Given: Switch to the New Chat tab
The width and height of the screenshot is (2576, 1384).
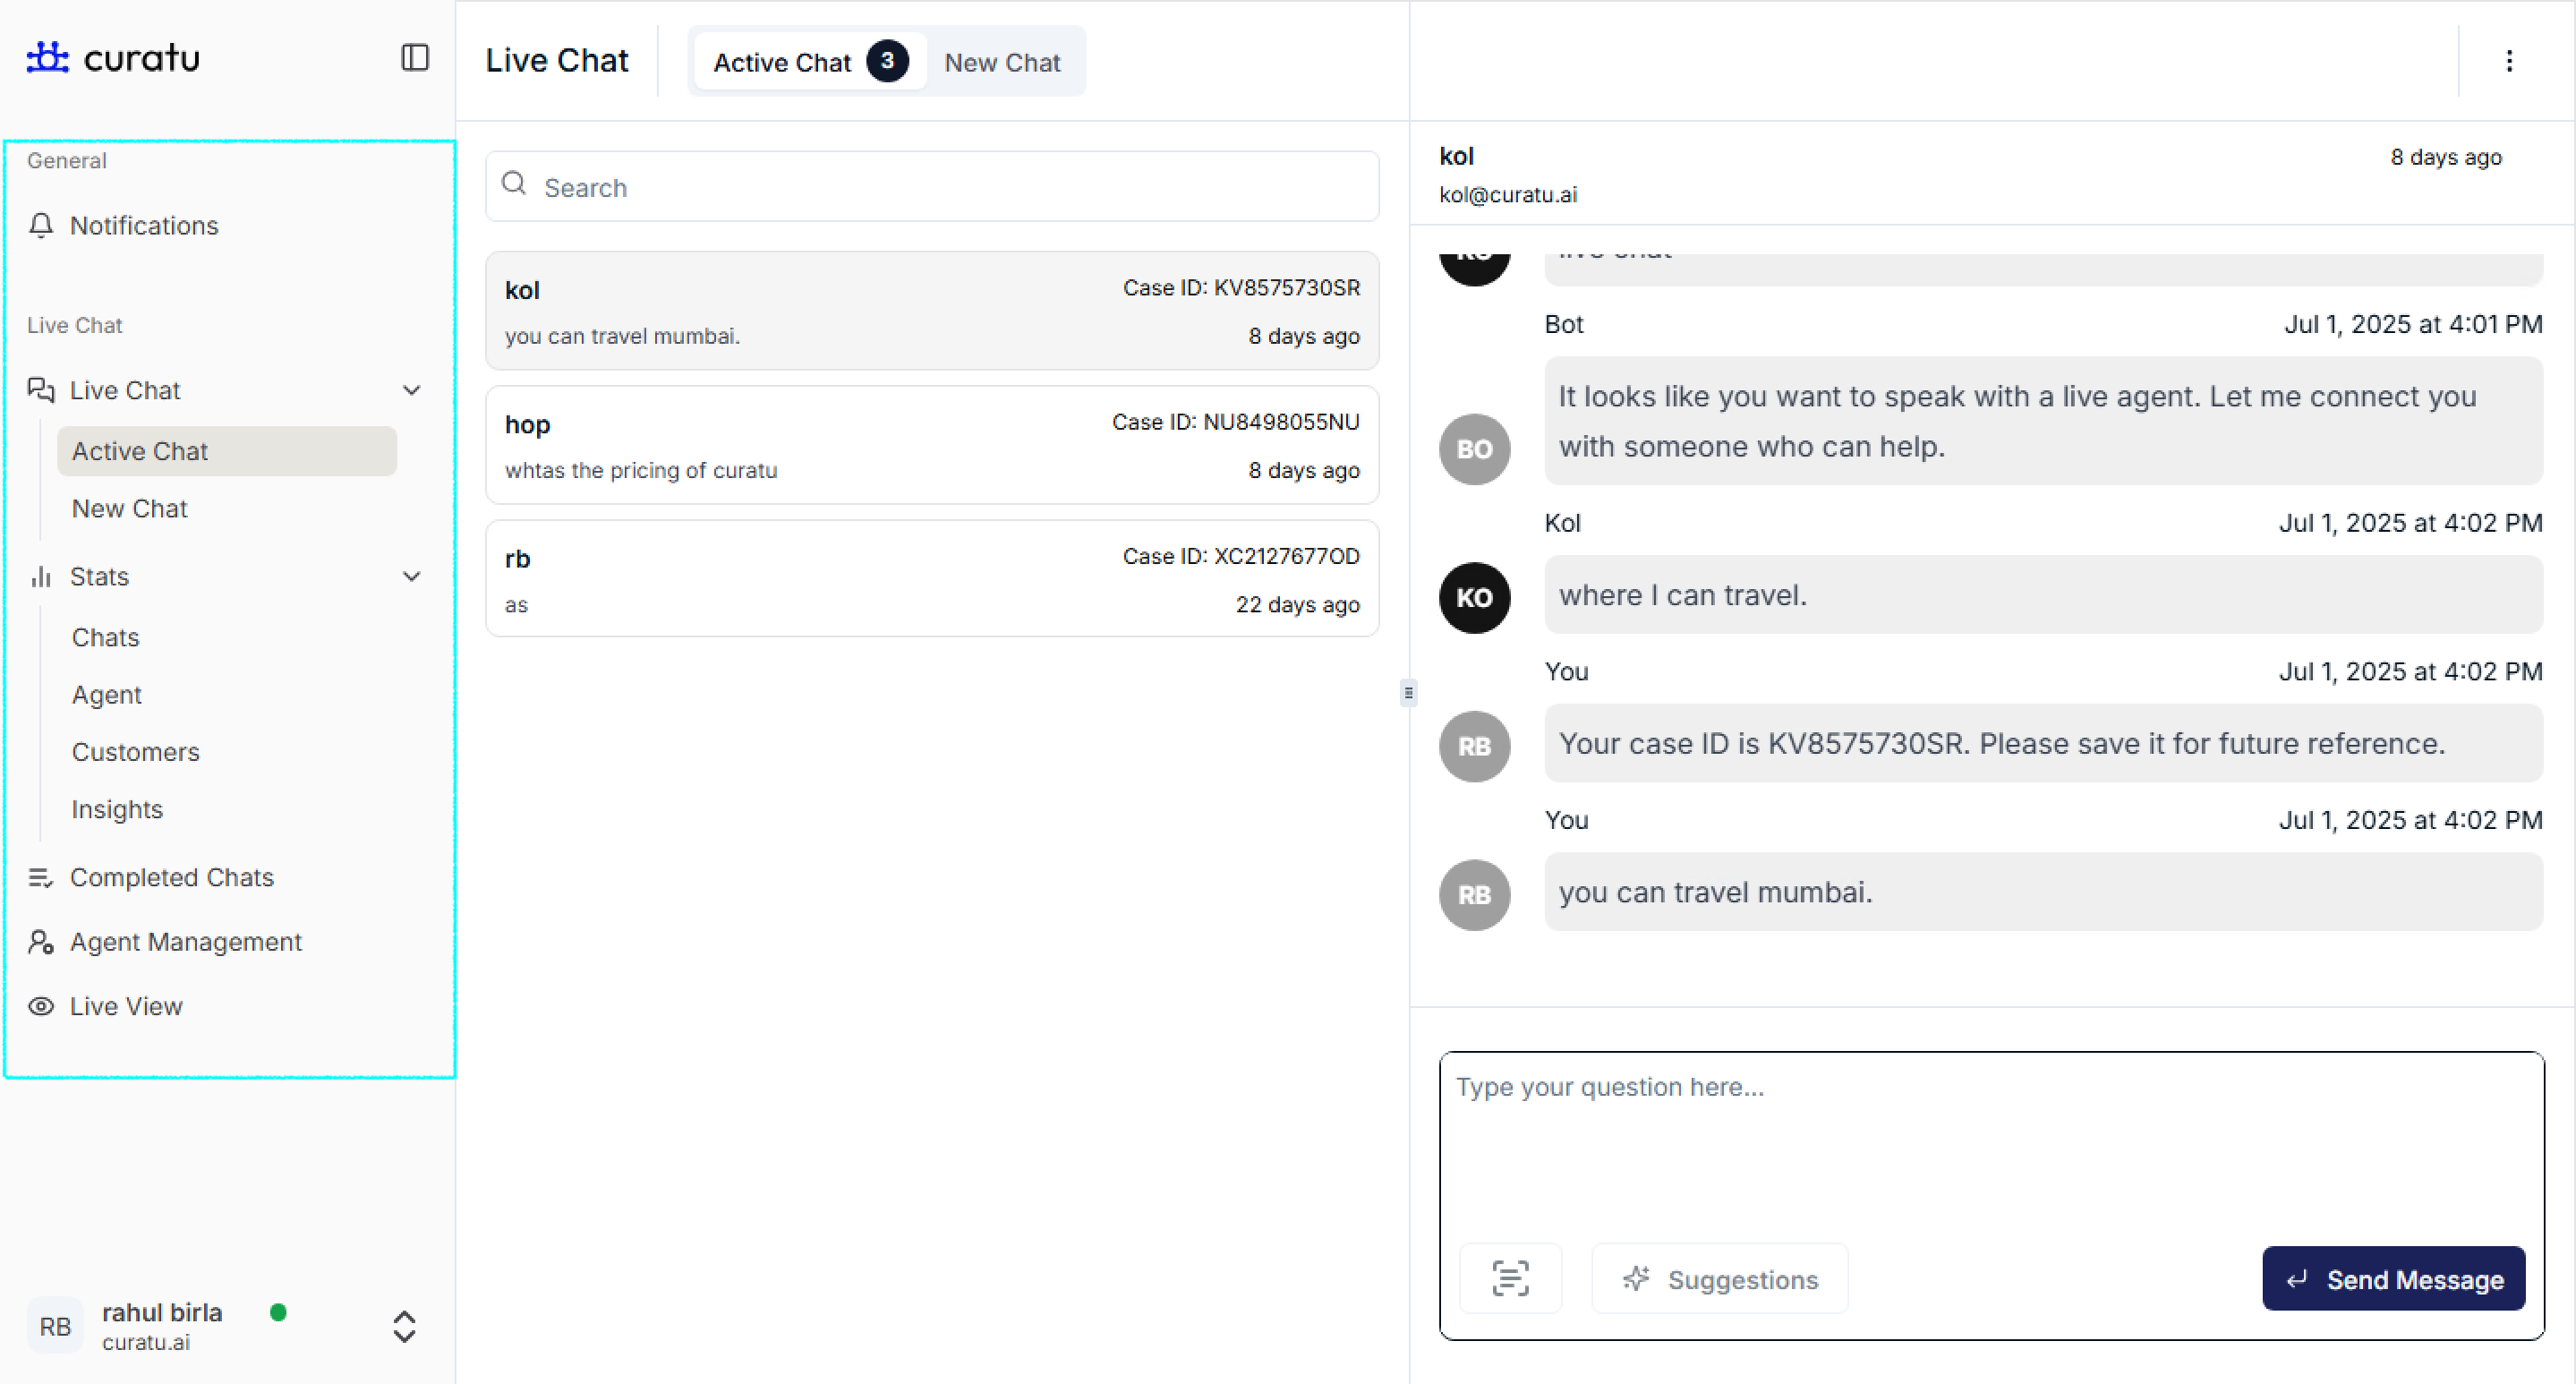Looking at the screenshot, I should point(1001,63).
